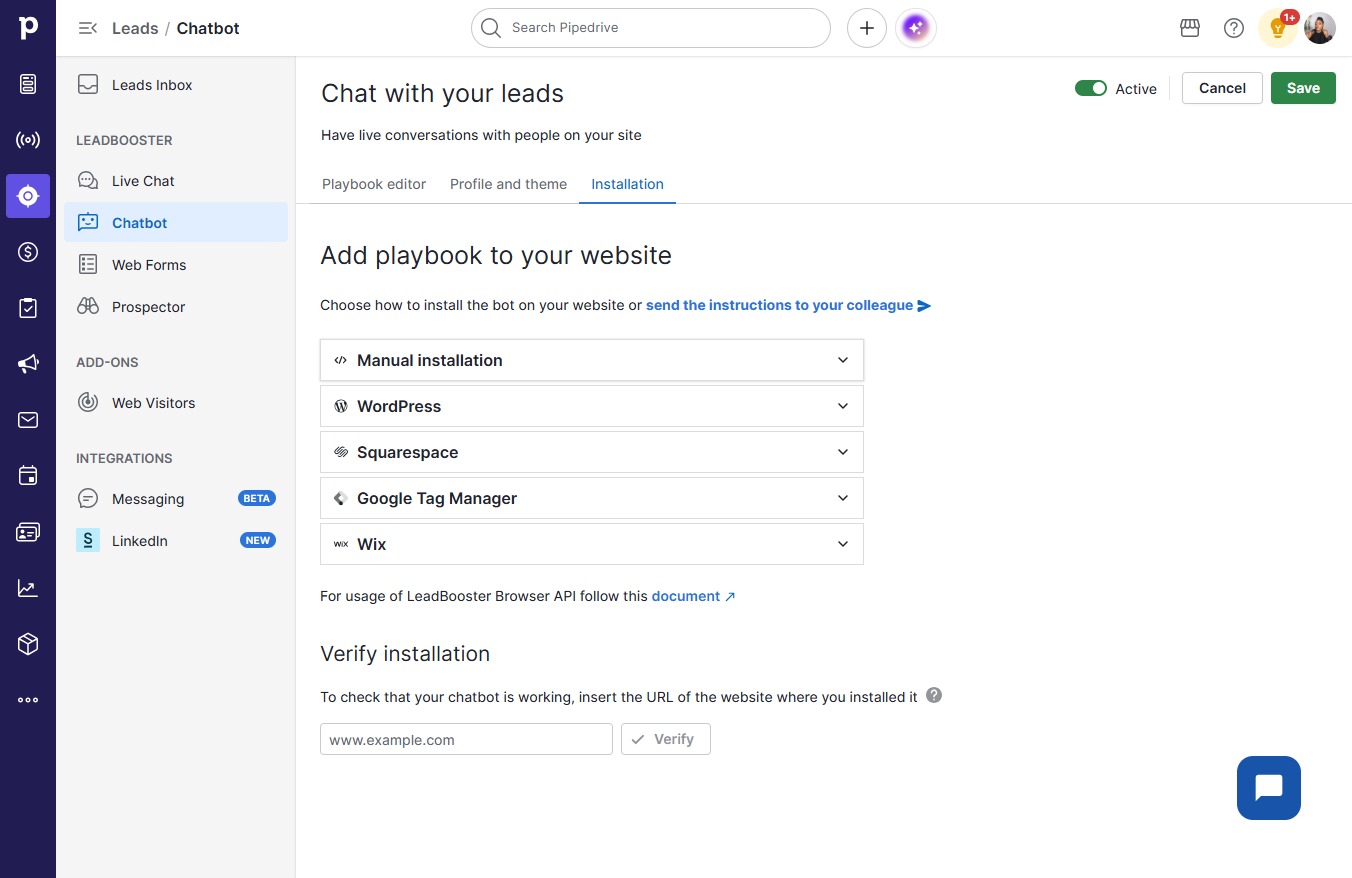Open the Help question mark icon
Image resolution: width=1352 pixels, height=878 pixels.
coord(1234,28)
